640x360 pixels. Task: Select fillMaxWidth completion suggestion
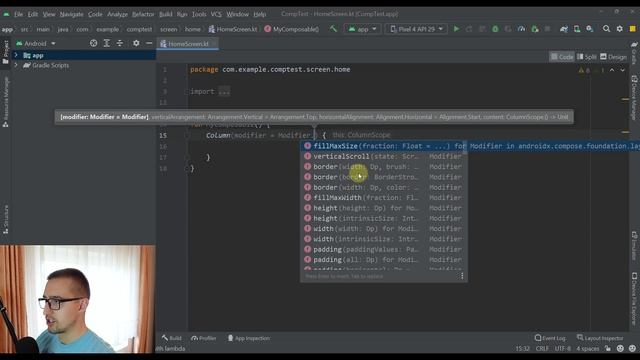(384, 198)
